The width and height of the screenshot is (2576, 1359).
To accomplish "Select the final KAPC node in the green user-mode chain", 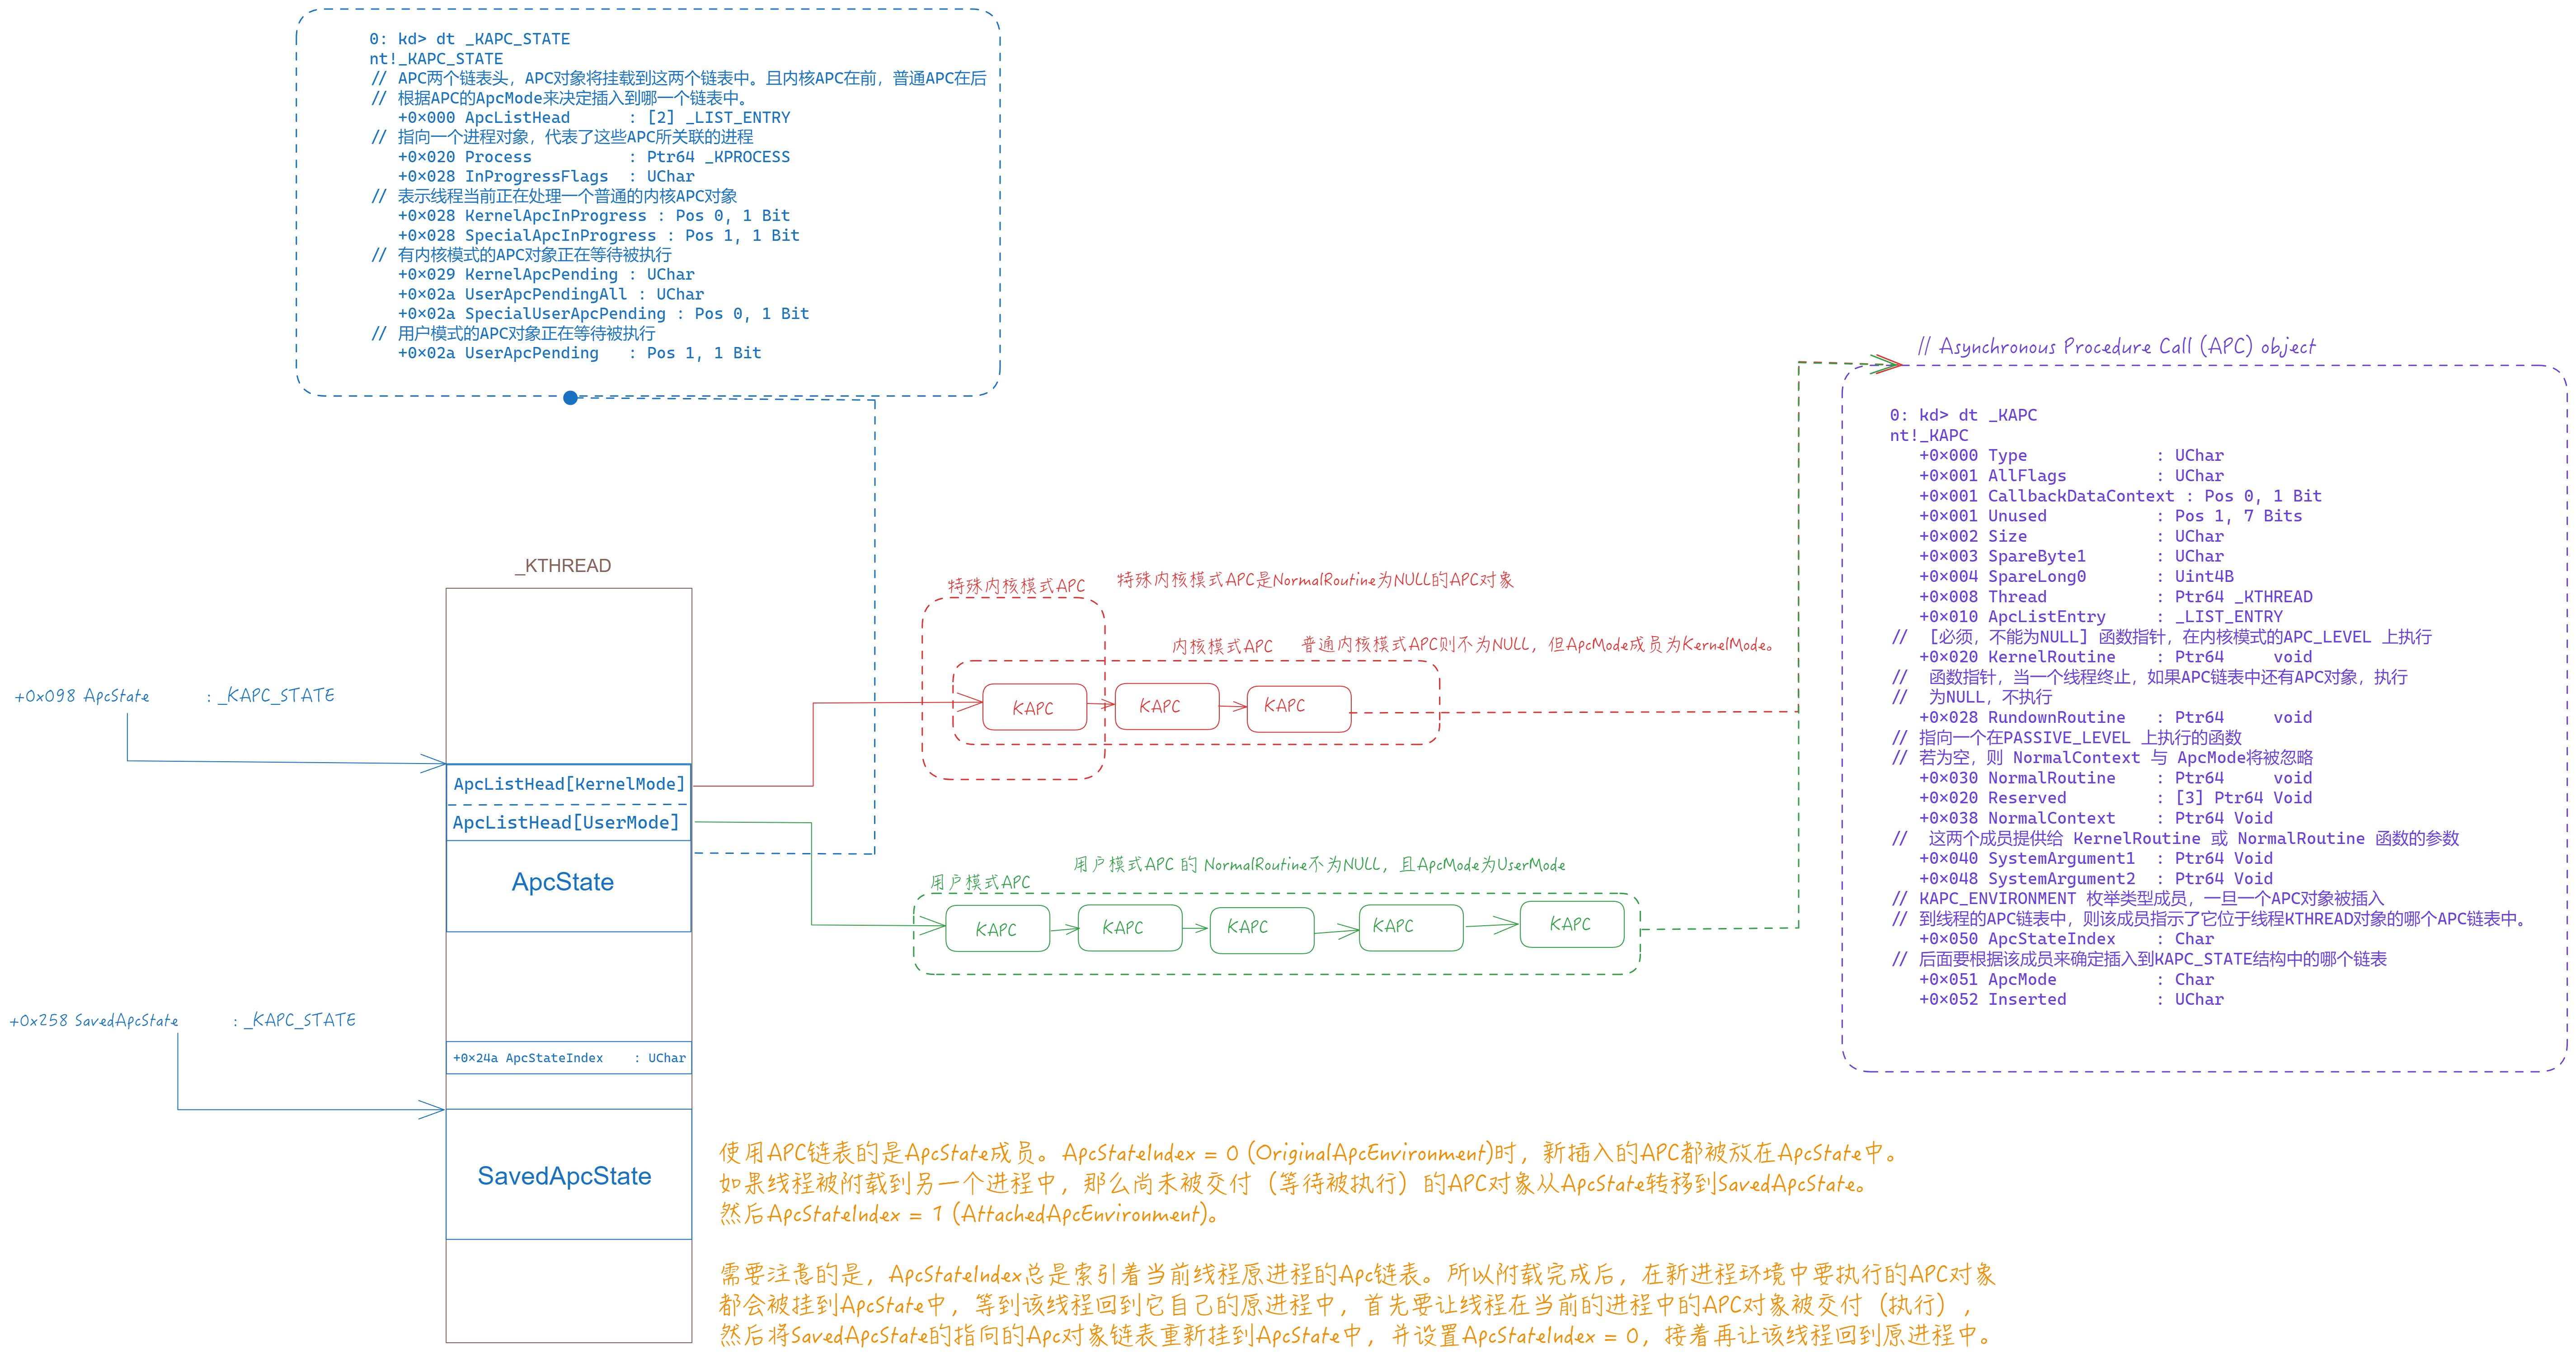I will point(1571,924).
